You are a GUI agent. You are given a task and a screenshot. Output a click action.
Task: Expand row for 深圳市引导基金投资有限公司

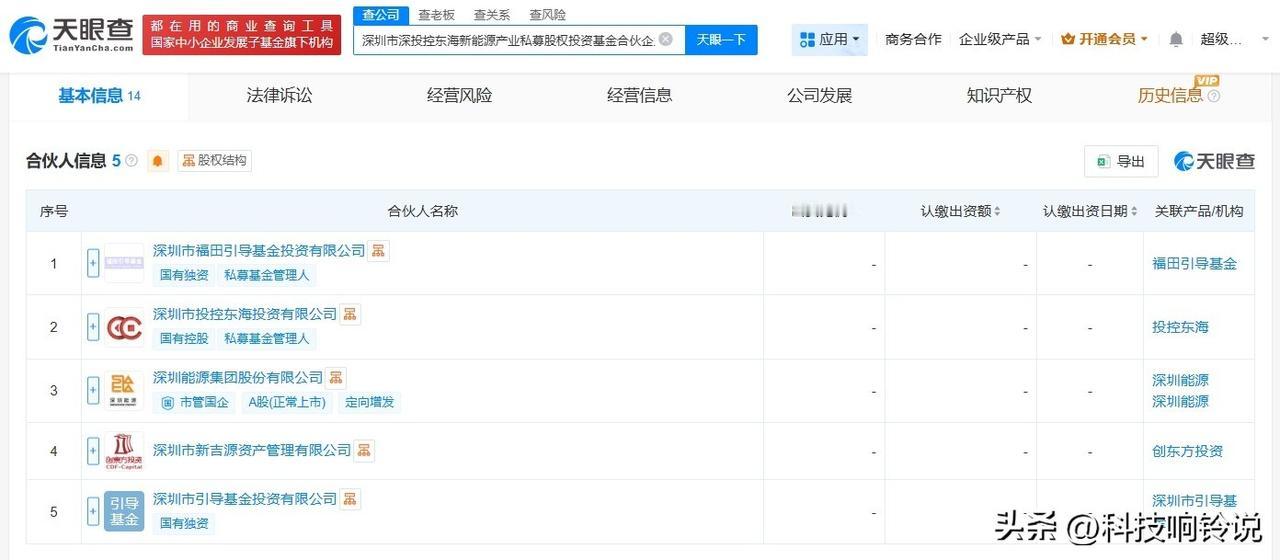coord(93,512)
